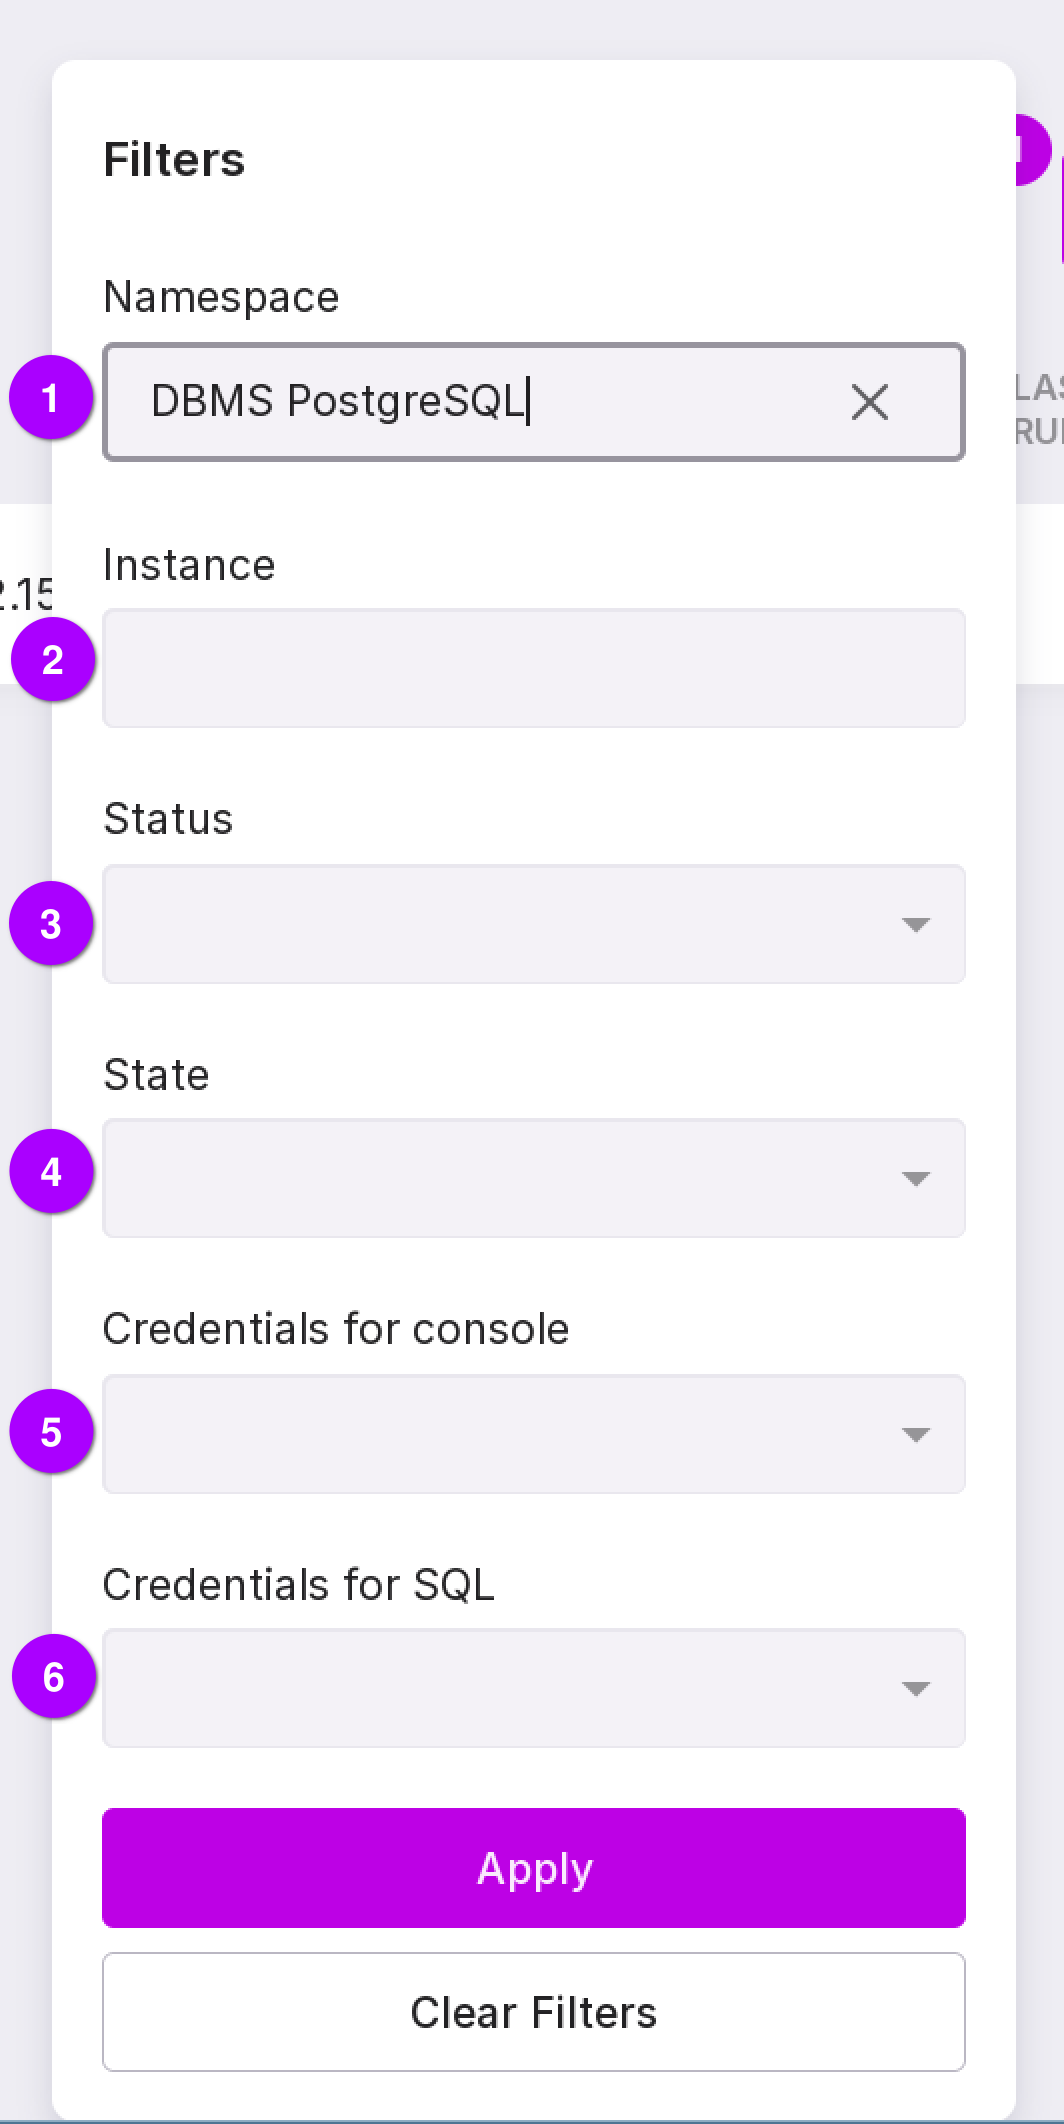Click into the Instance input field
The height and width of the screenshot is (2124, 1064).
[x=534, y=668]
